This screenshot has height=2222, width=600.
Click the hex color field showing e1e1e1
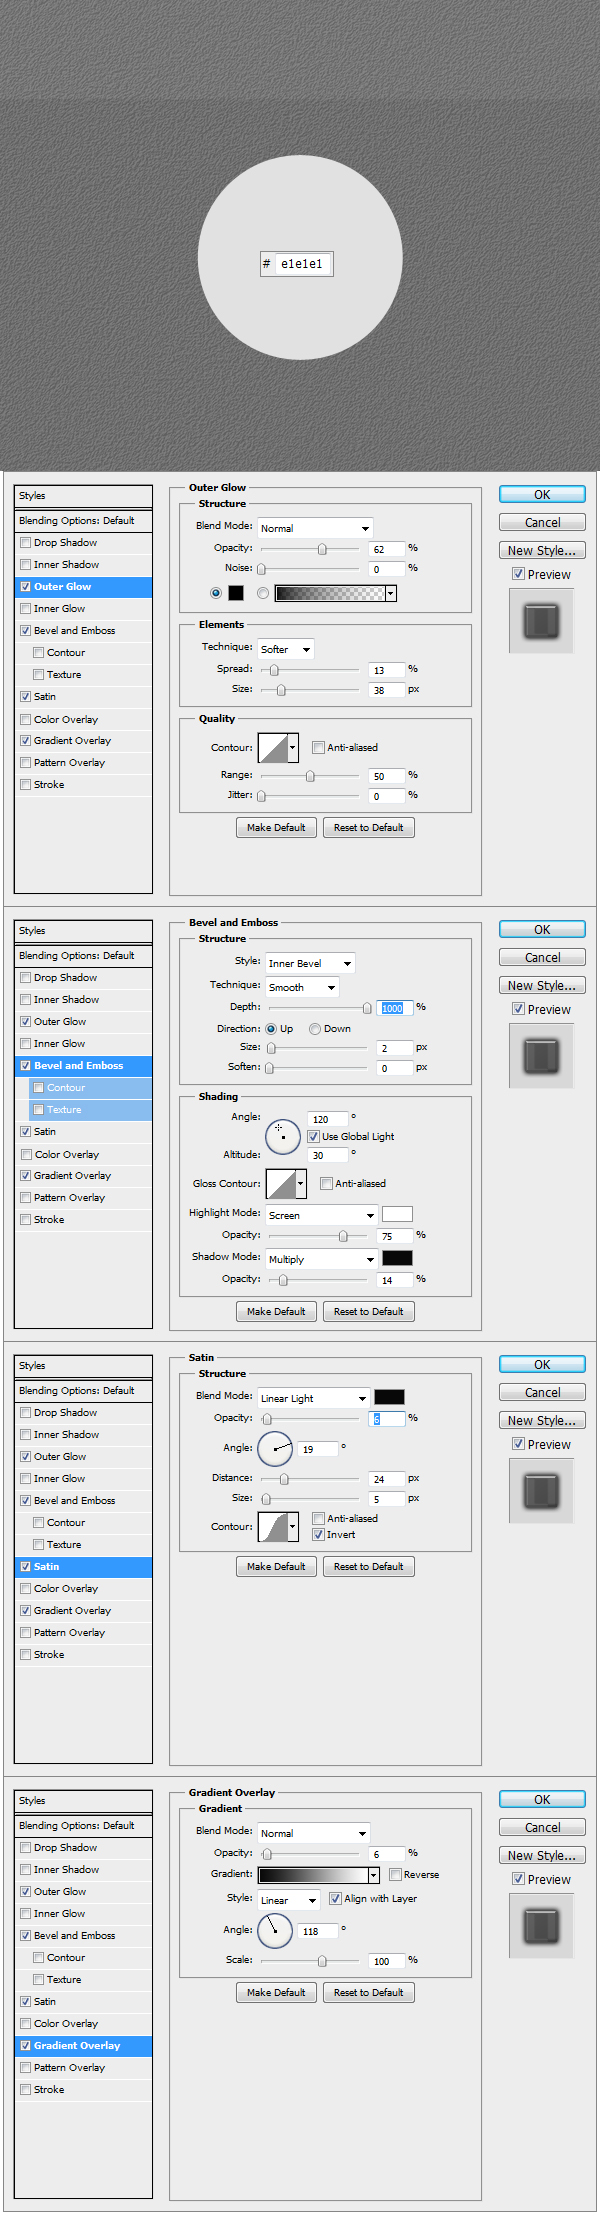click(303, 264)
